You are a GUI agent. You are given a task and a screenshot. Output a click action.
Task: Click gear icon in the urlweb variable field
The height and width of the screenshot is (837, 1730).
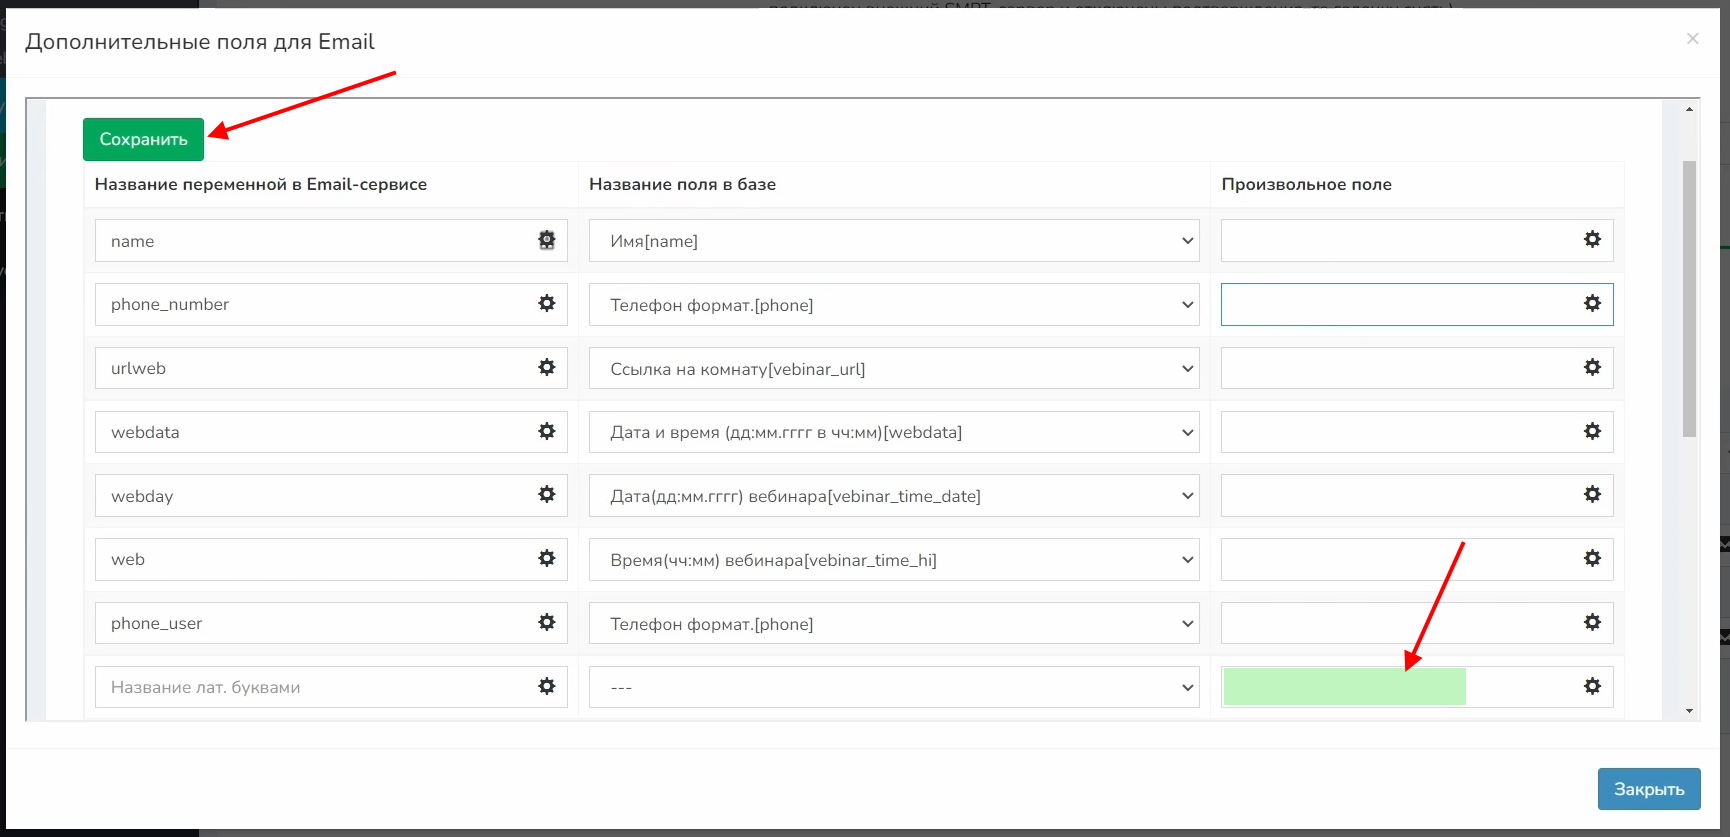point(546,367)
